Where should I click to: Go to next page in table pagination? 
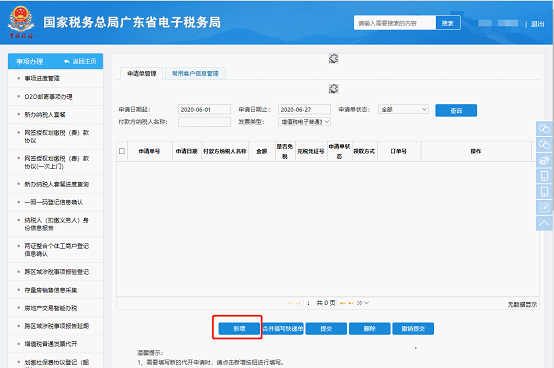pyautogui.click(x=342, y=303)
